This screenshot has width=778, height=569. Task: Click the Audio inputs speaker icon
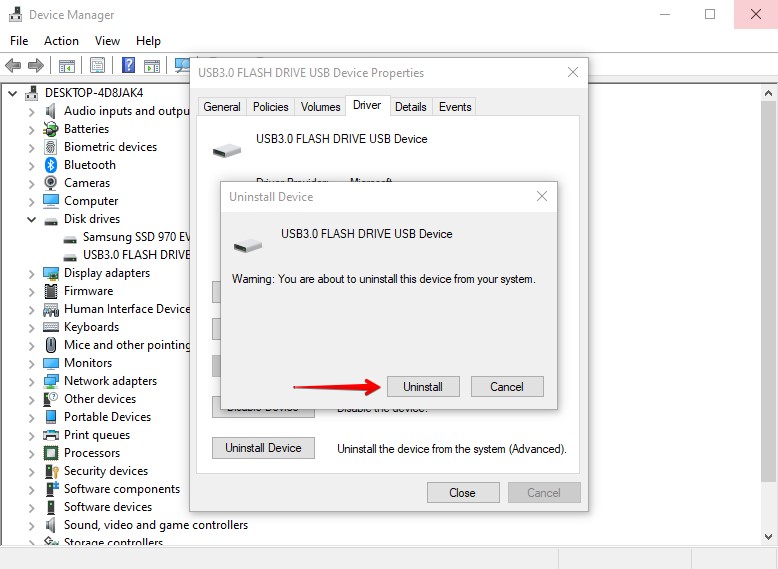point(51,111)
